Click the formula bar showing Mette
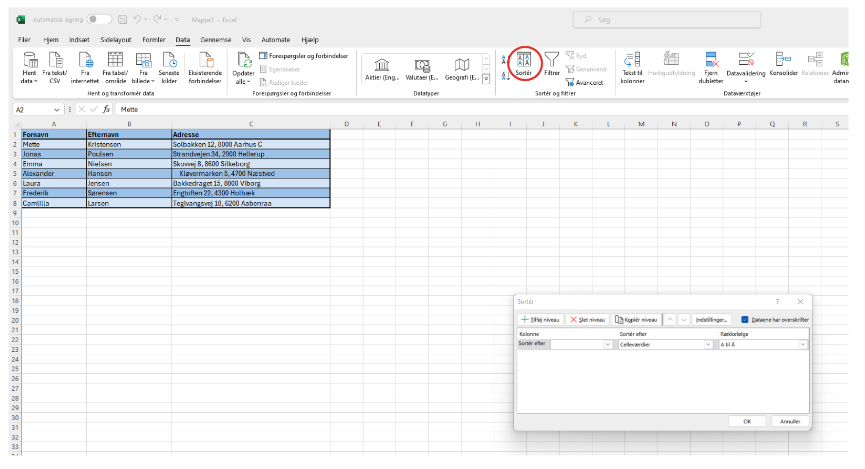 (480, 109)
